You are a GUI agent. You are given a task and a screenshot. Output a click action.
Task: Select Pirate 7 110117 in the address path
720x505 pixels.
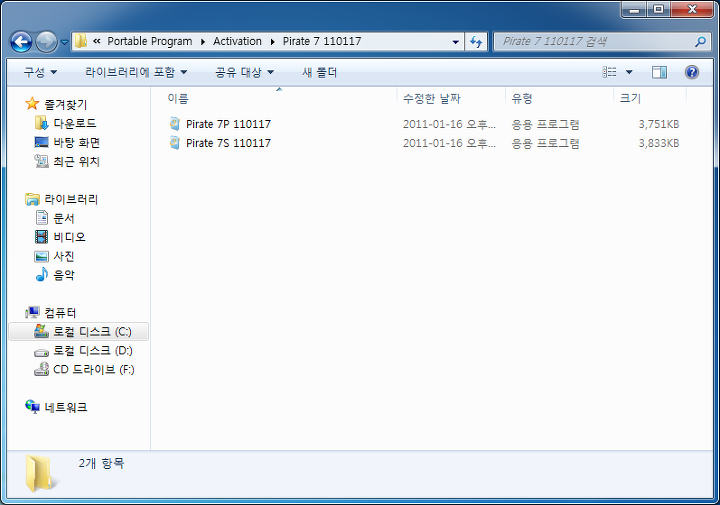321,41
